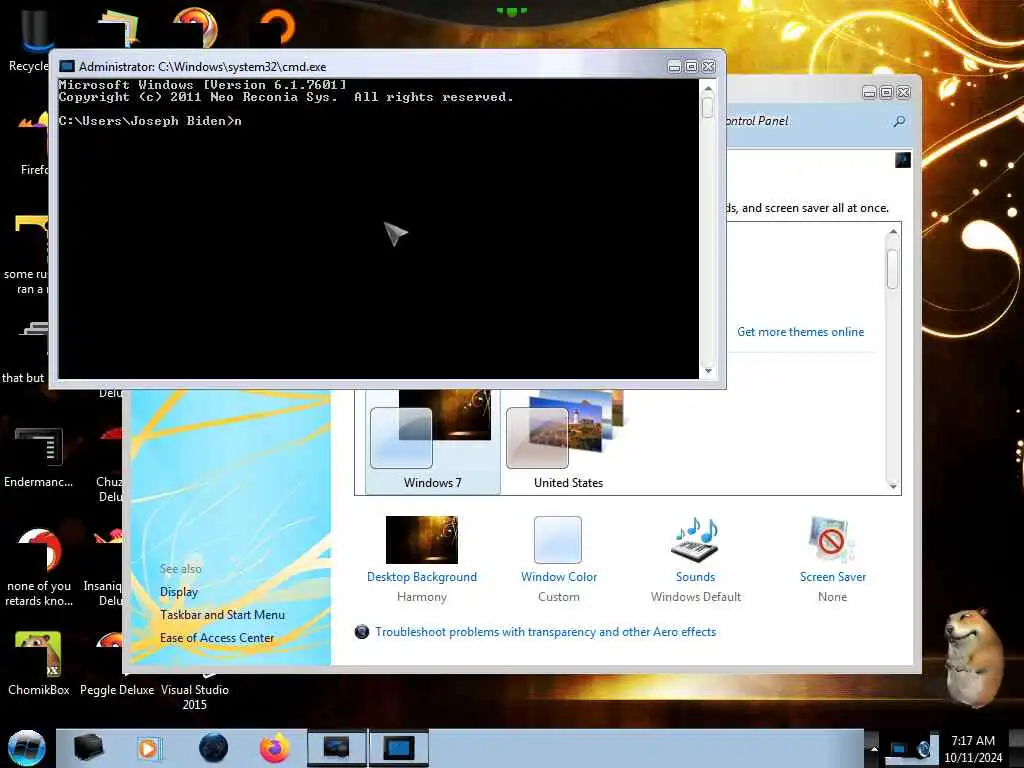Open the black box taskbar icon
Image resolution: width=1024 pixels, height=768 pixels.
(x=88, y=748)
